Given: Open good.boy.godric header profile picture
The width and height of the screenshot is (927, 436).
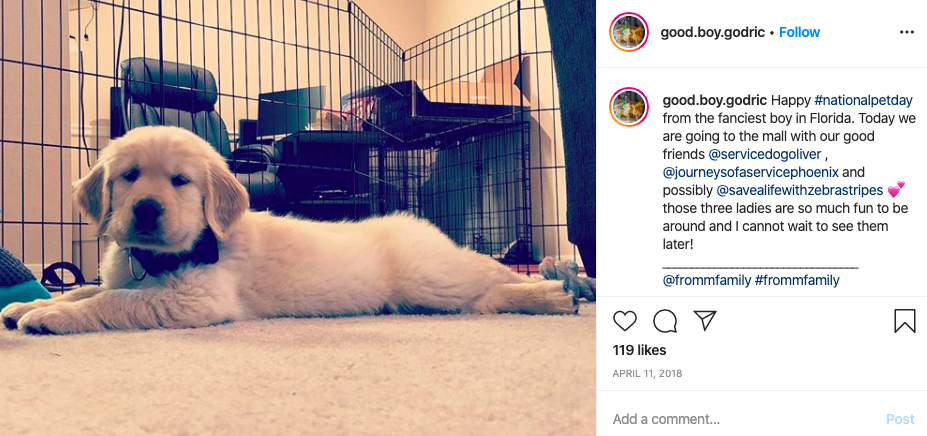Looking at the screenshot, I should (x=629, y=32).
